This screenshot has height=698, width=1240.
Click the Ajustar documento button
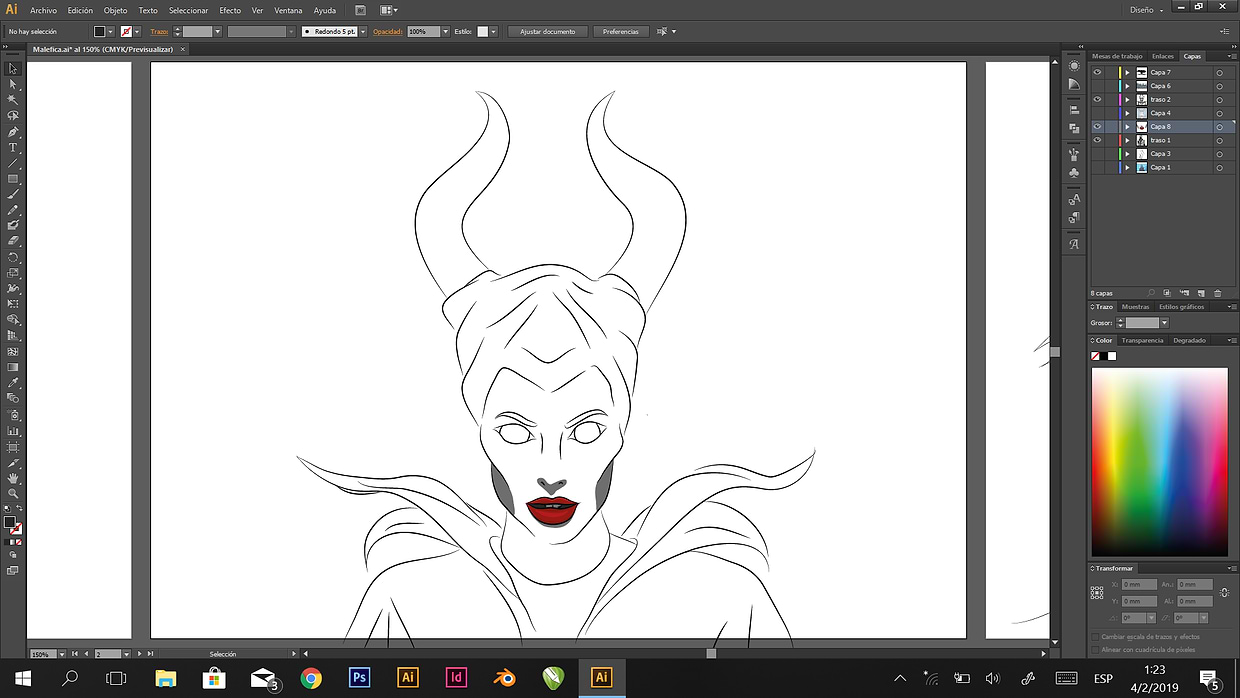[547, 32]
